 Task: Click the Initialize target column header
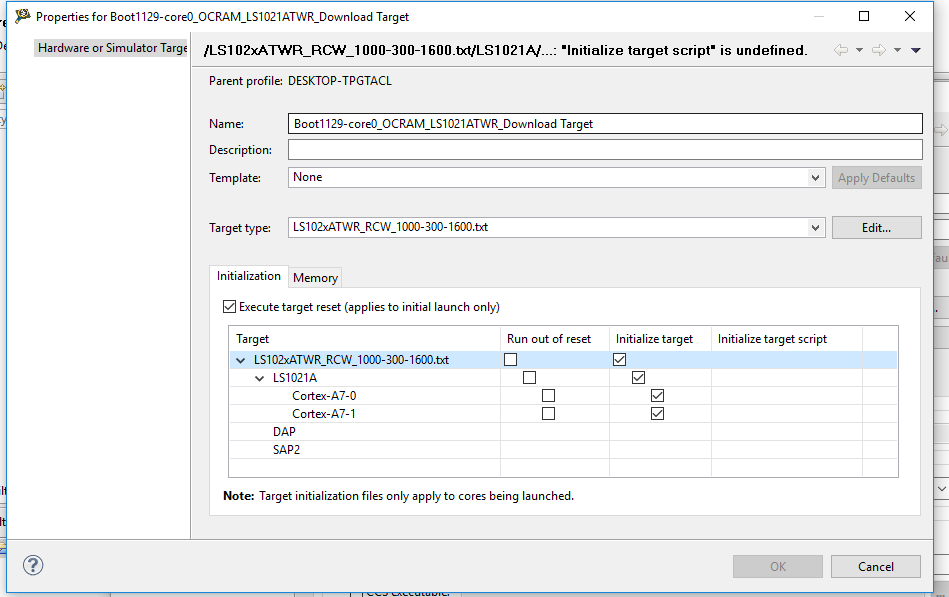click(660, 339)
